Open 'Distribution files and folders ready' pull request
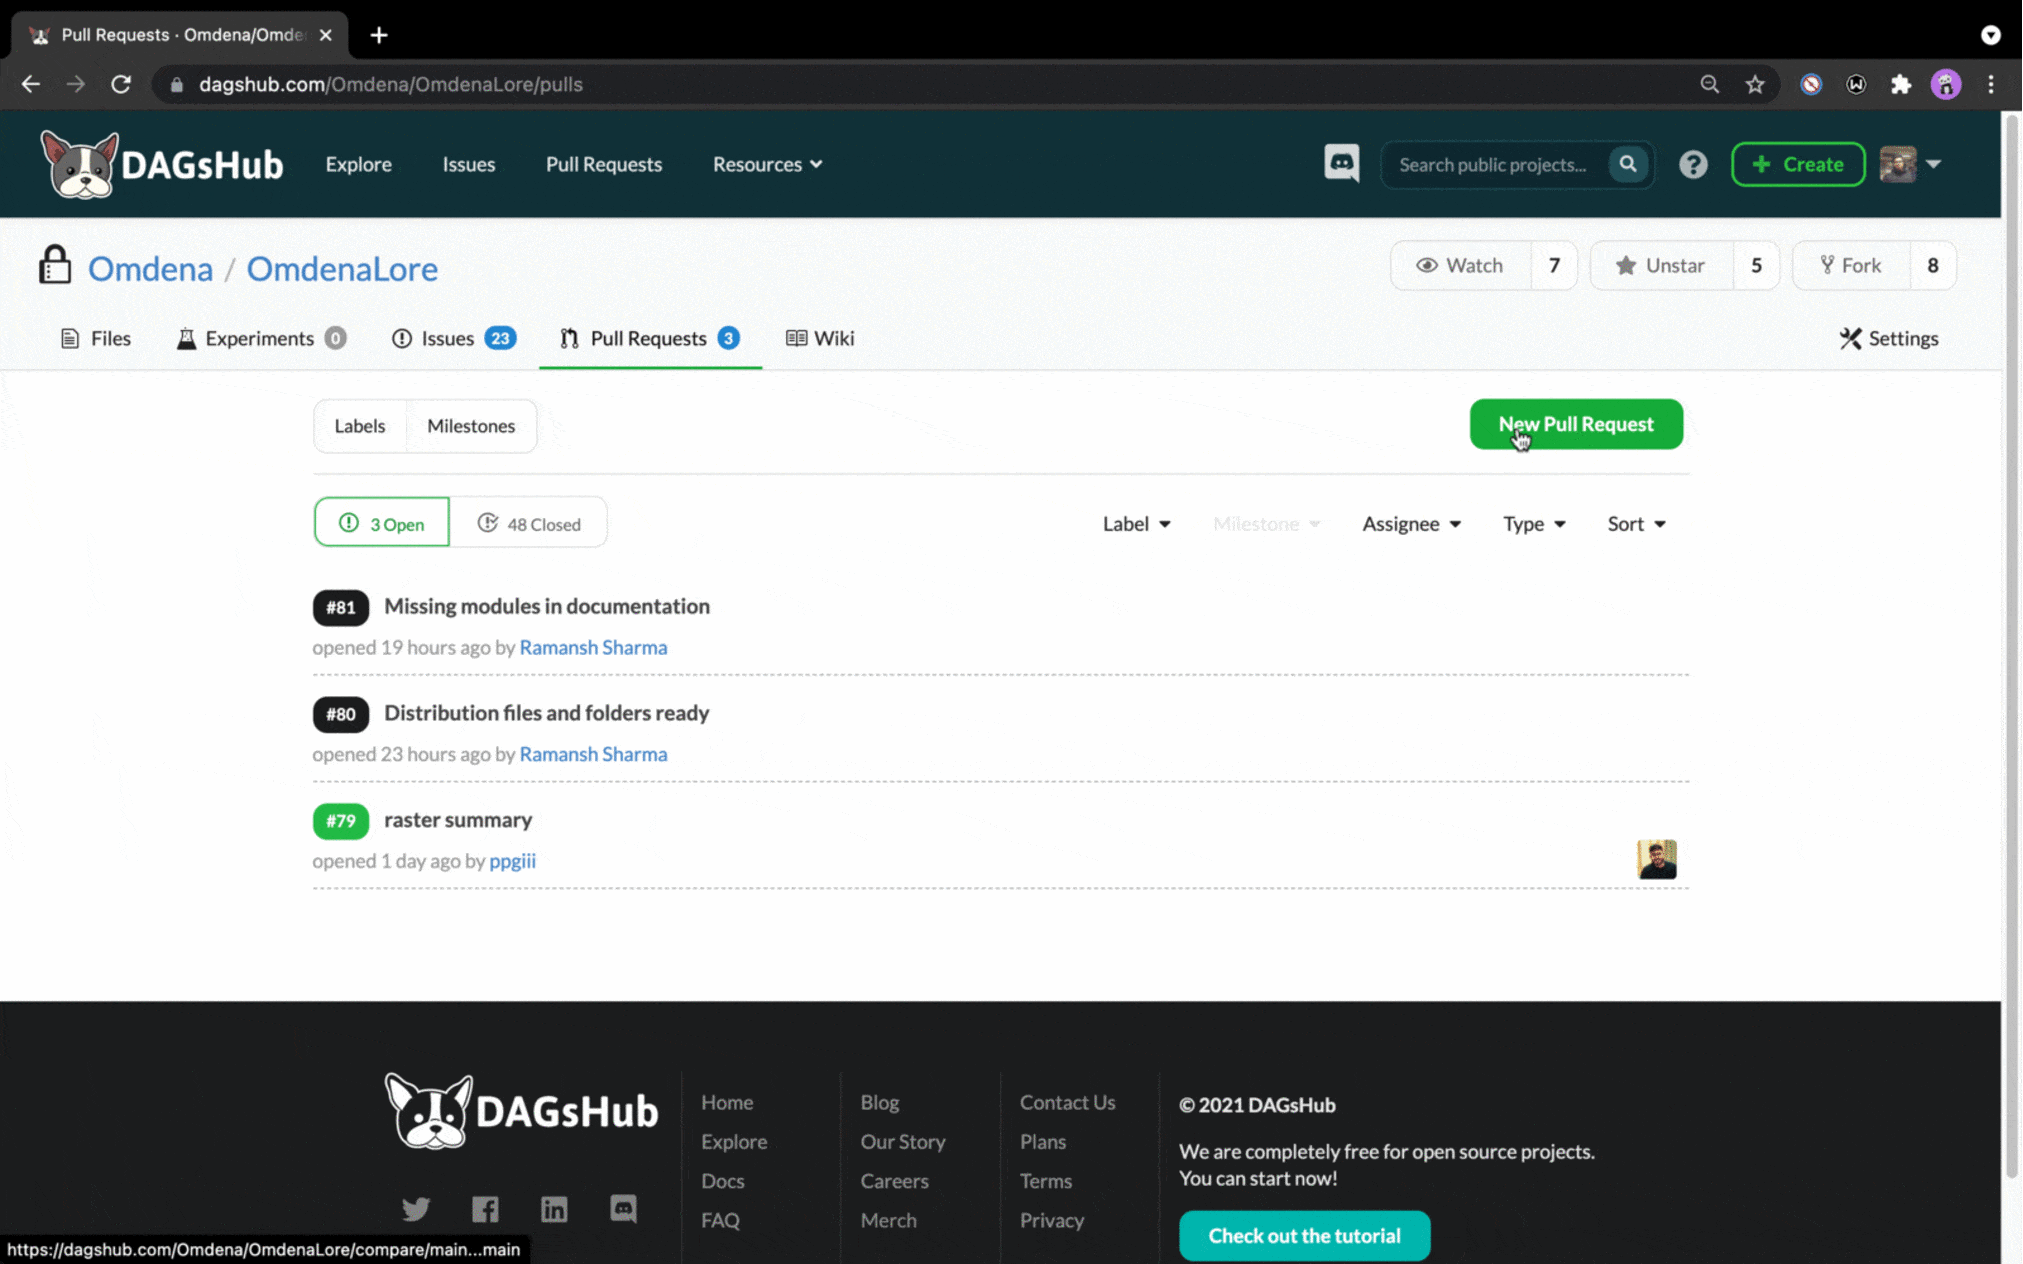This screenshot has height=1264, width=2023. [547, 713]
